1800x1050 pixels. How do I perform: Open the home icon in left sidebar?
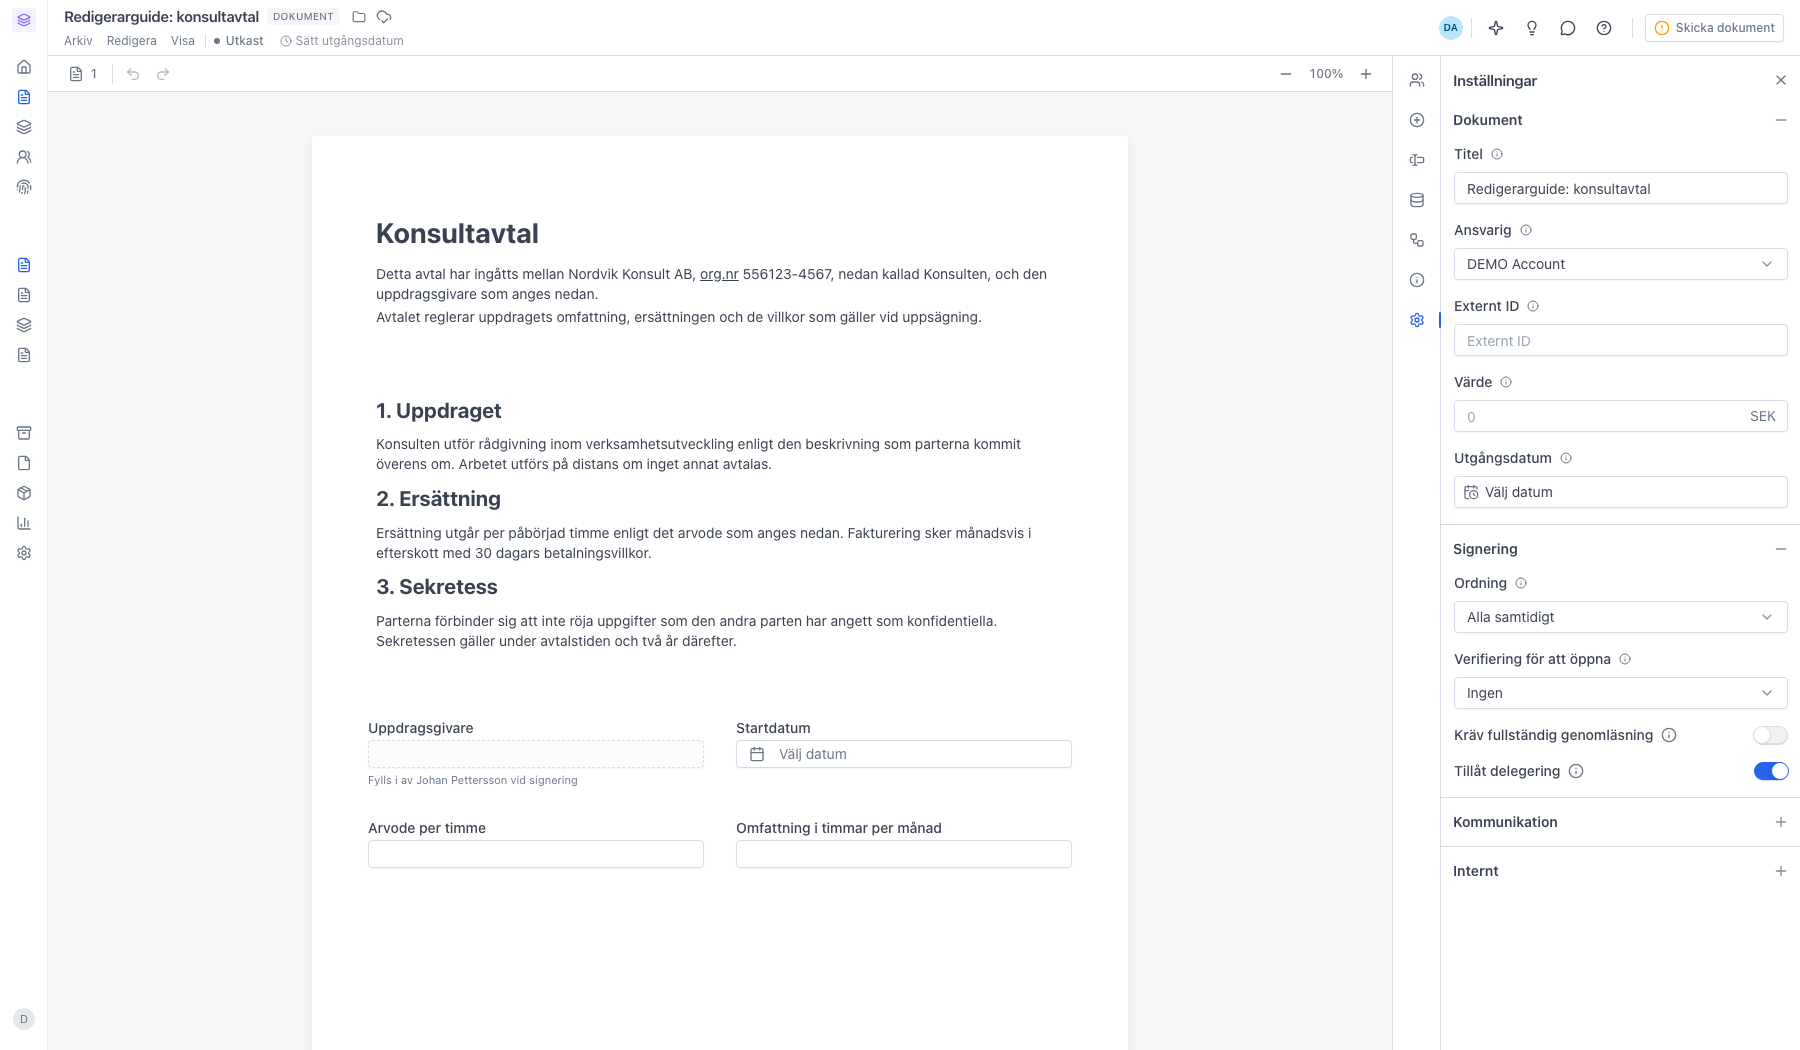coord(24,67)
